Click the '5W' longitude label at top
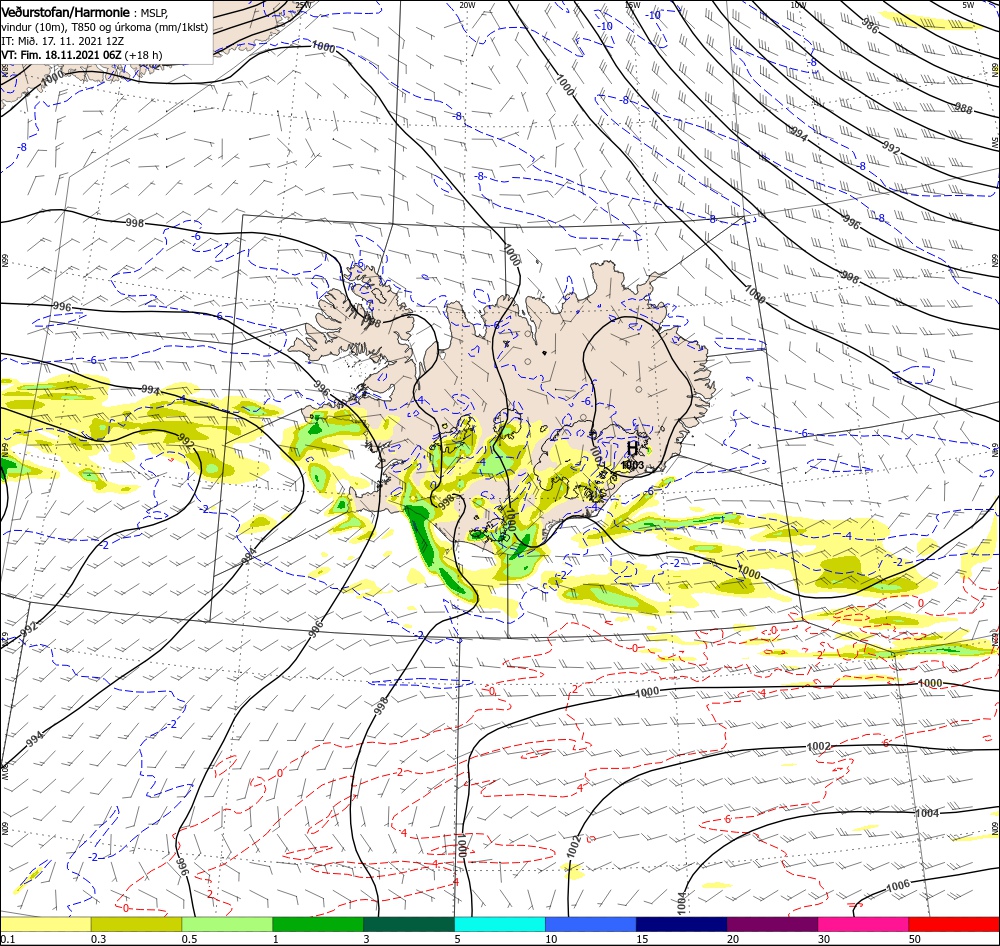 (x=967, y=4)
